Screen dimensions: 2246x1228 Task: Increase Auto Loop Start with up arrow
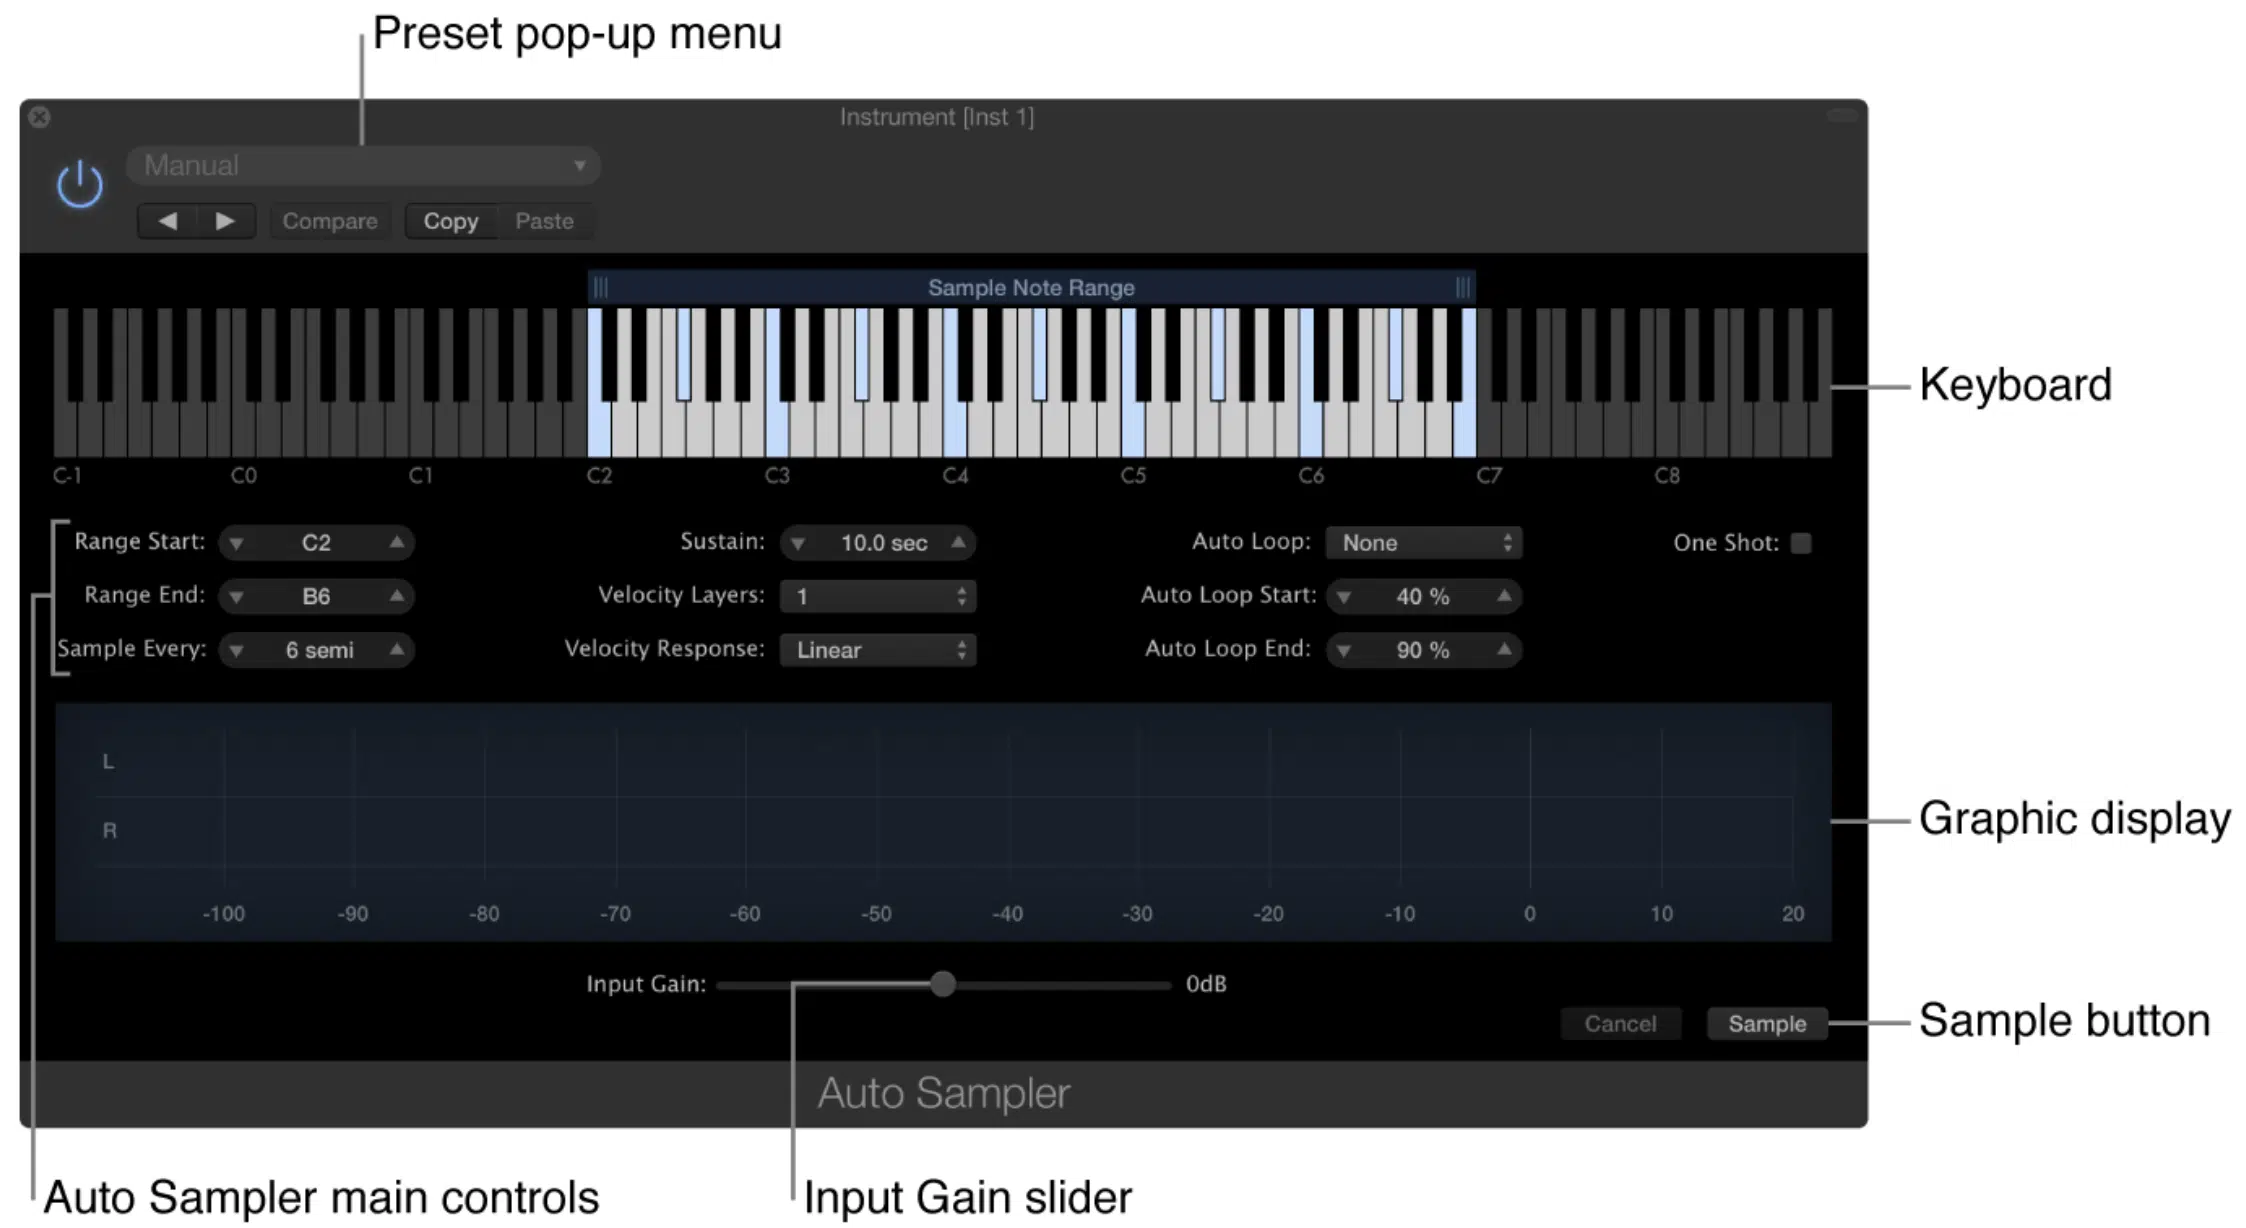click(1504, 596)
